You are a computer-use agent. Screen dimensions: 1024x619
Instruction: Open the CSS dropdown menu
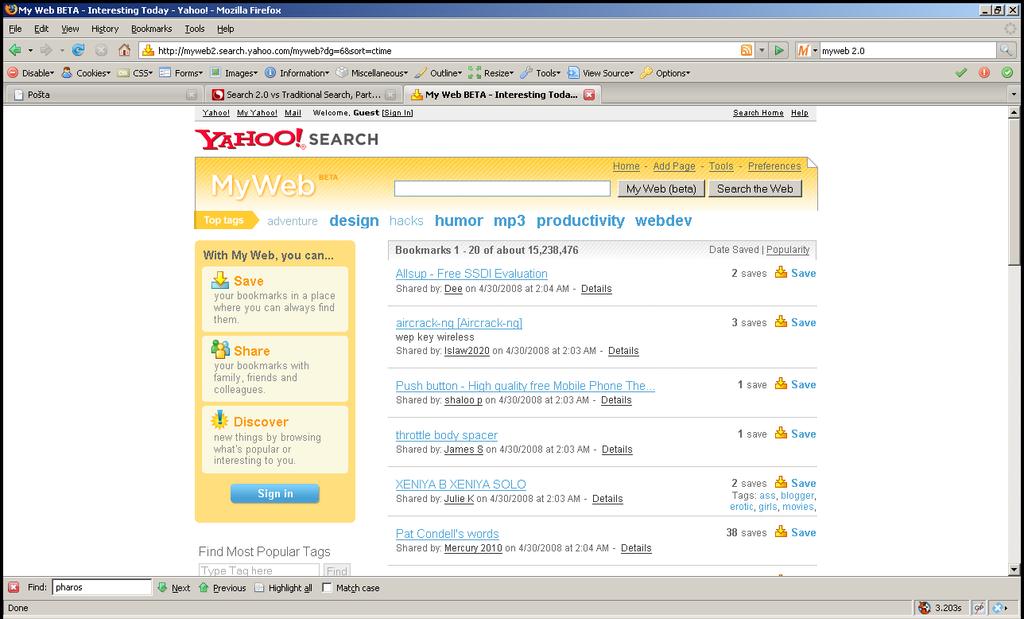[x=135, y=73]
